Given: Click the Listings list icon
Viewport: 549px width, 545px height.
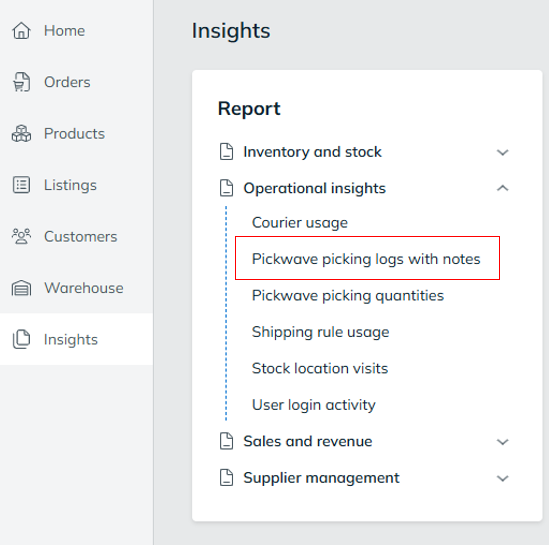Looking at the screenshot, I should click(21, 185).
